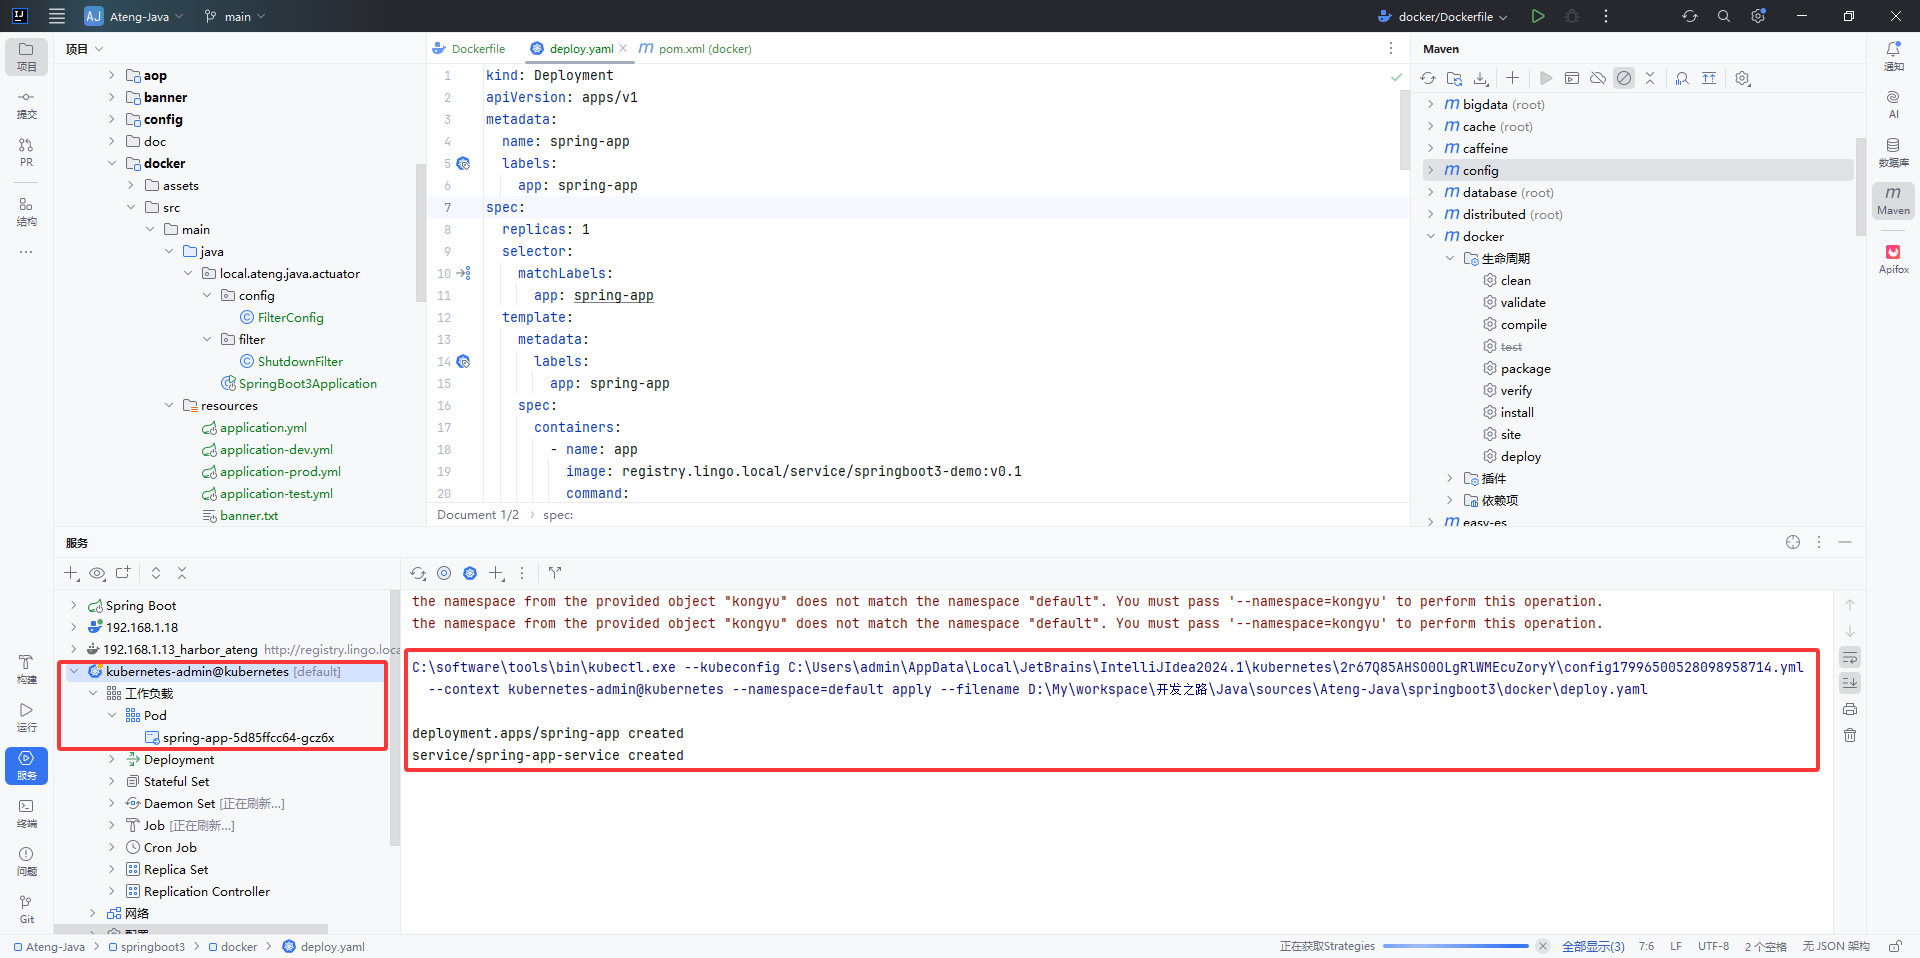The image size is (1920, 958).
Task: Collapse the docker folder in project tree
Action: [x=112, y=164]
